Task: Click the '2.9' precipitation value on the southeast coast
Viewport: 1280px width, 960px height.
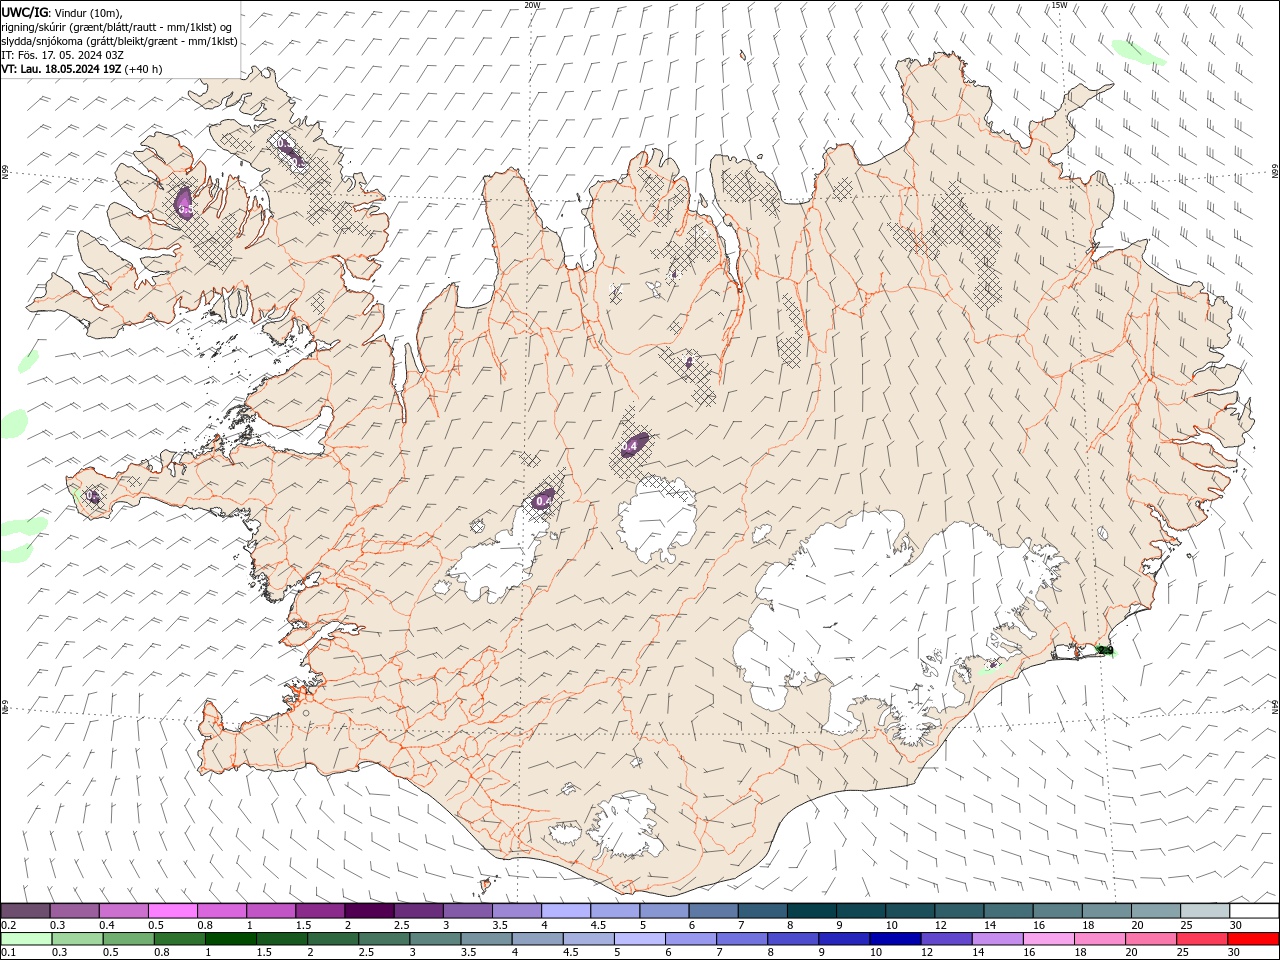Action: click(1106, 650)
